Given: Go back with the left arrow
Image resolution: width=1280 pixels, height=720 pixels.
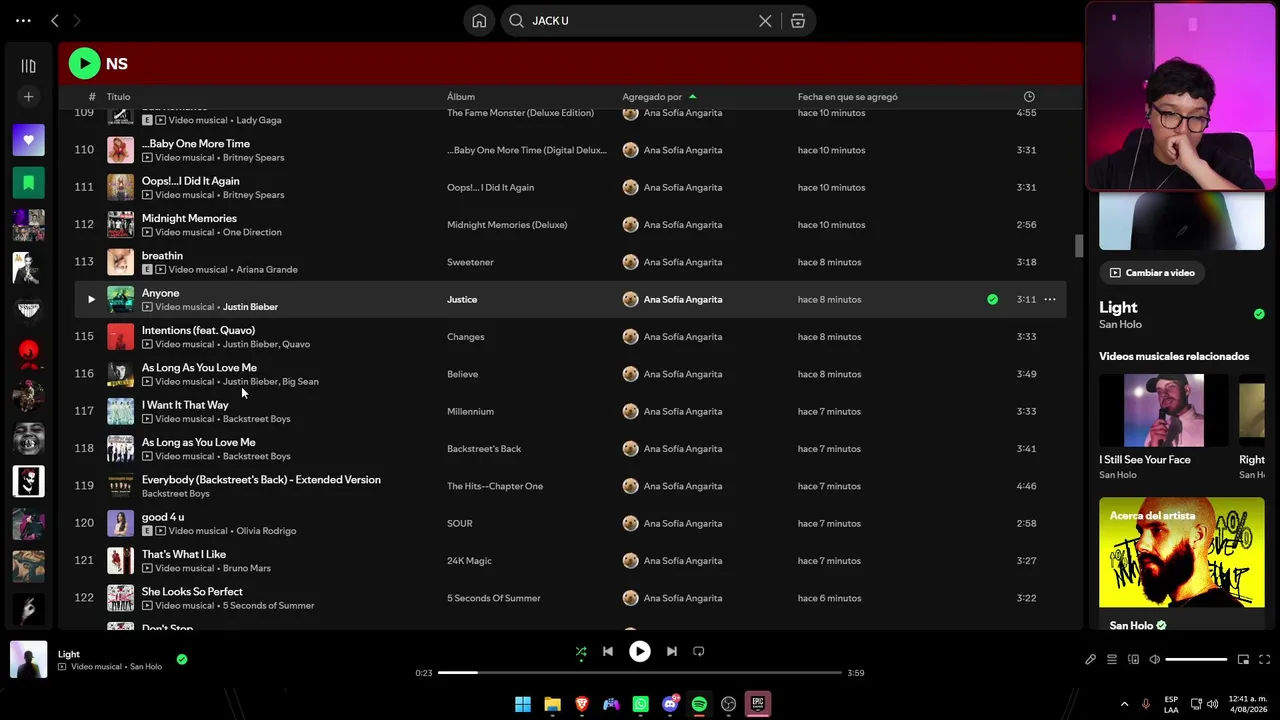Looking at the screenshot, I should [x=55, y=20].
